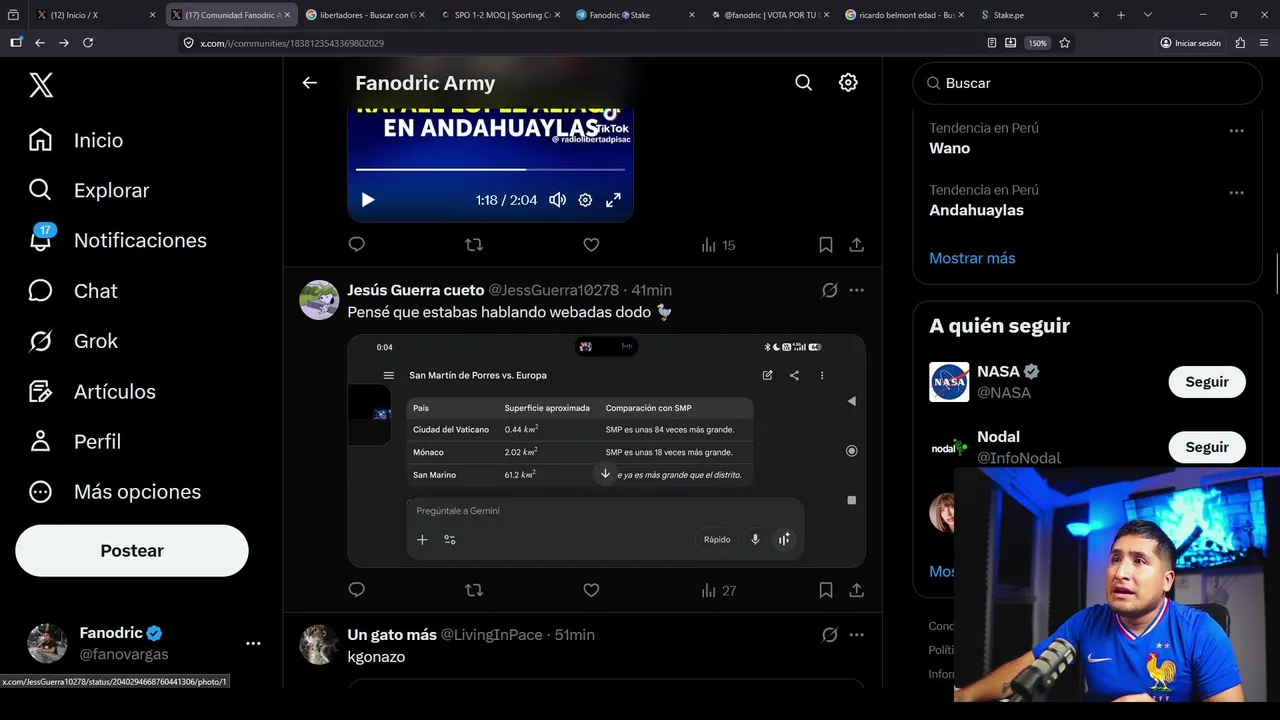The height and width of the screenshot is (720, 1280).
Task: Open the Inicio home page from the sidebar
Action: click(76, 140)
